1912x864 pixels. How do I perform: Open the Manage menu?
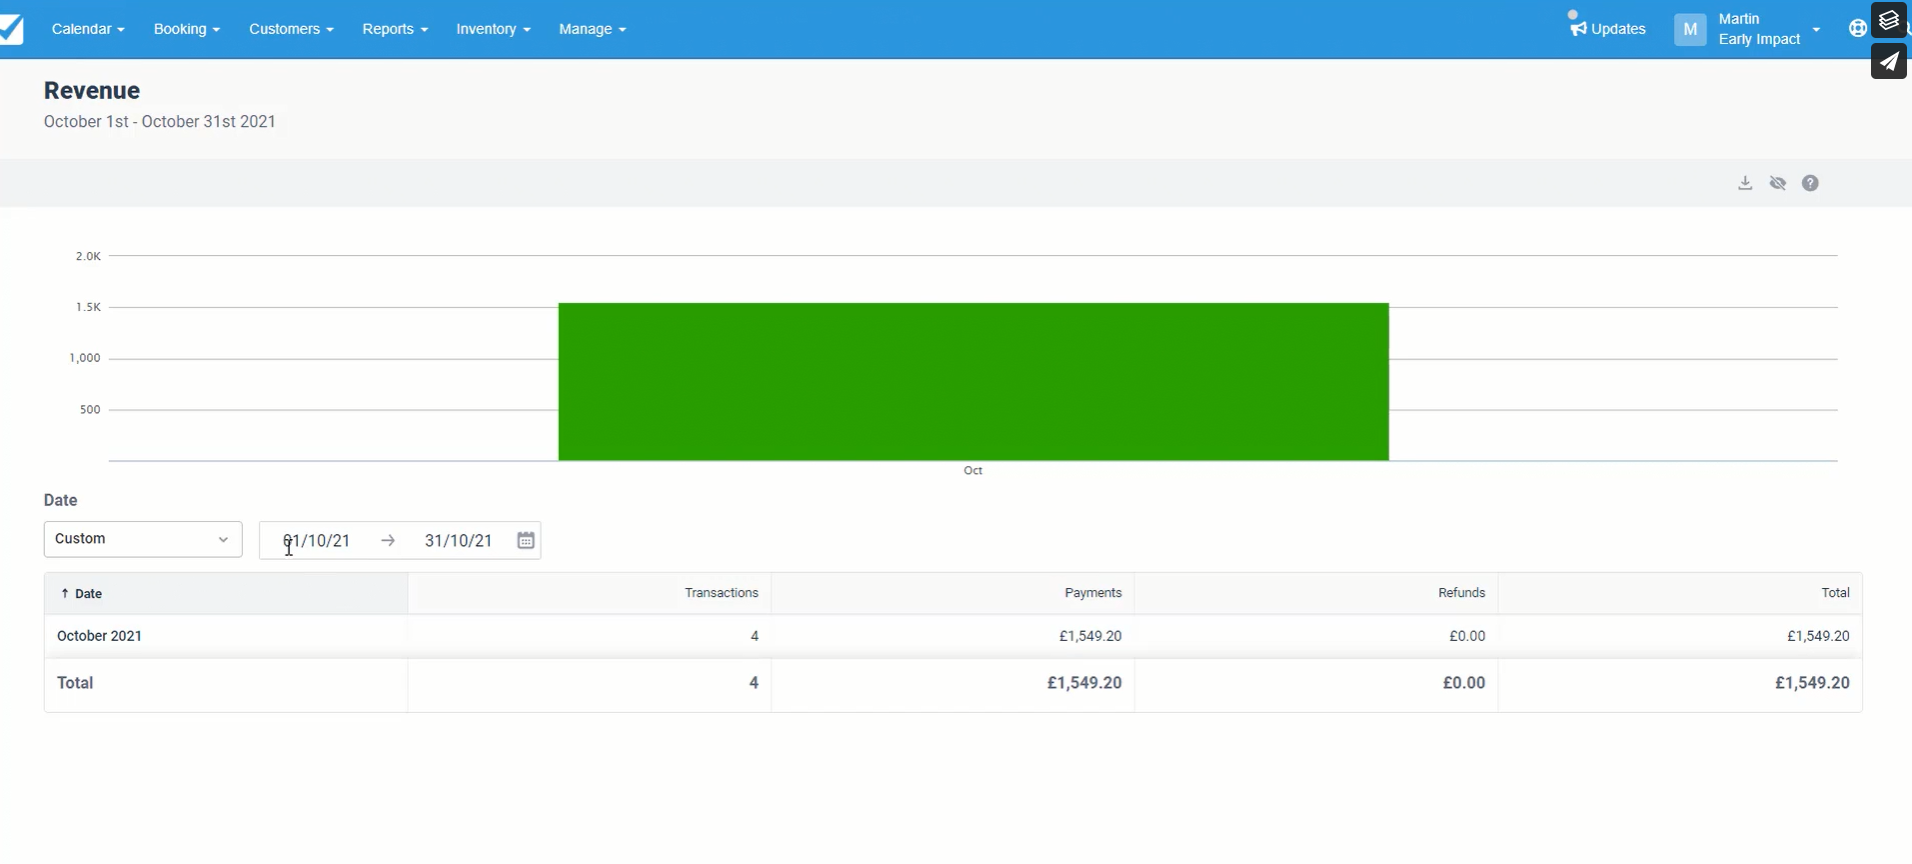tap(592, 29)
